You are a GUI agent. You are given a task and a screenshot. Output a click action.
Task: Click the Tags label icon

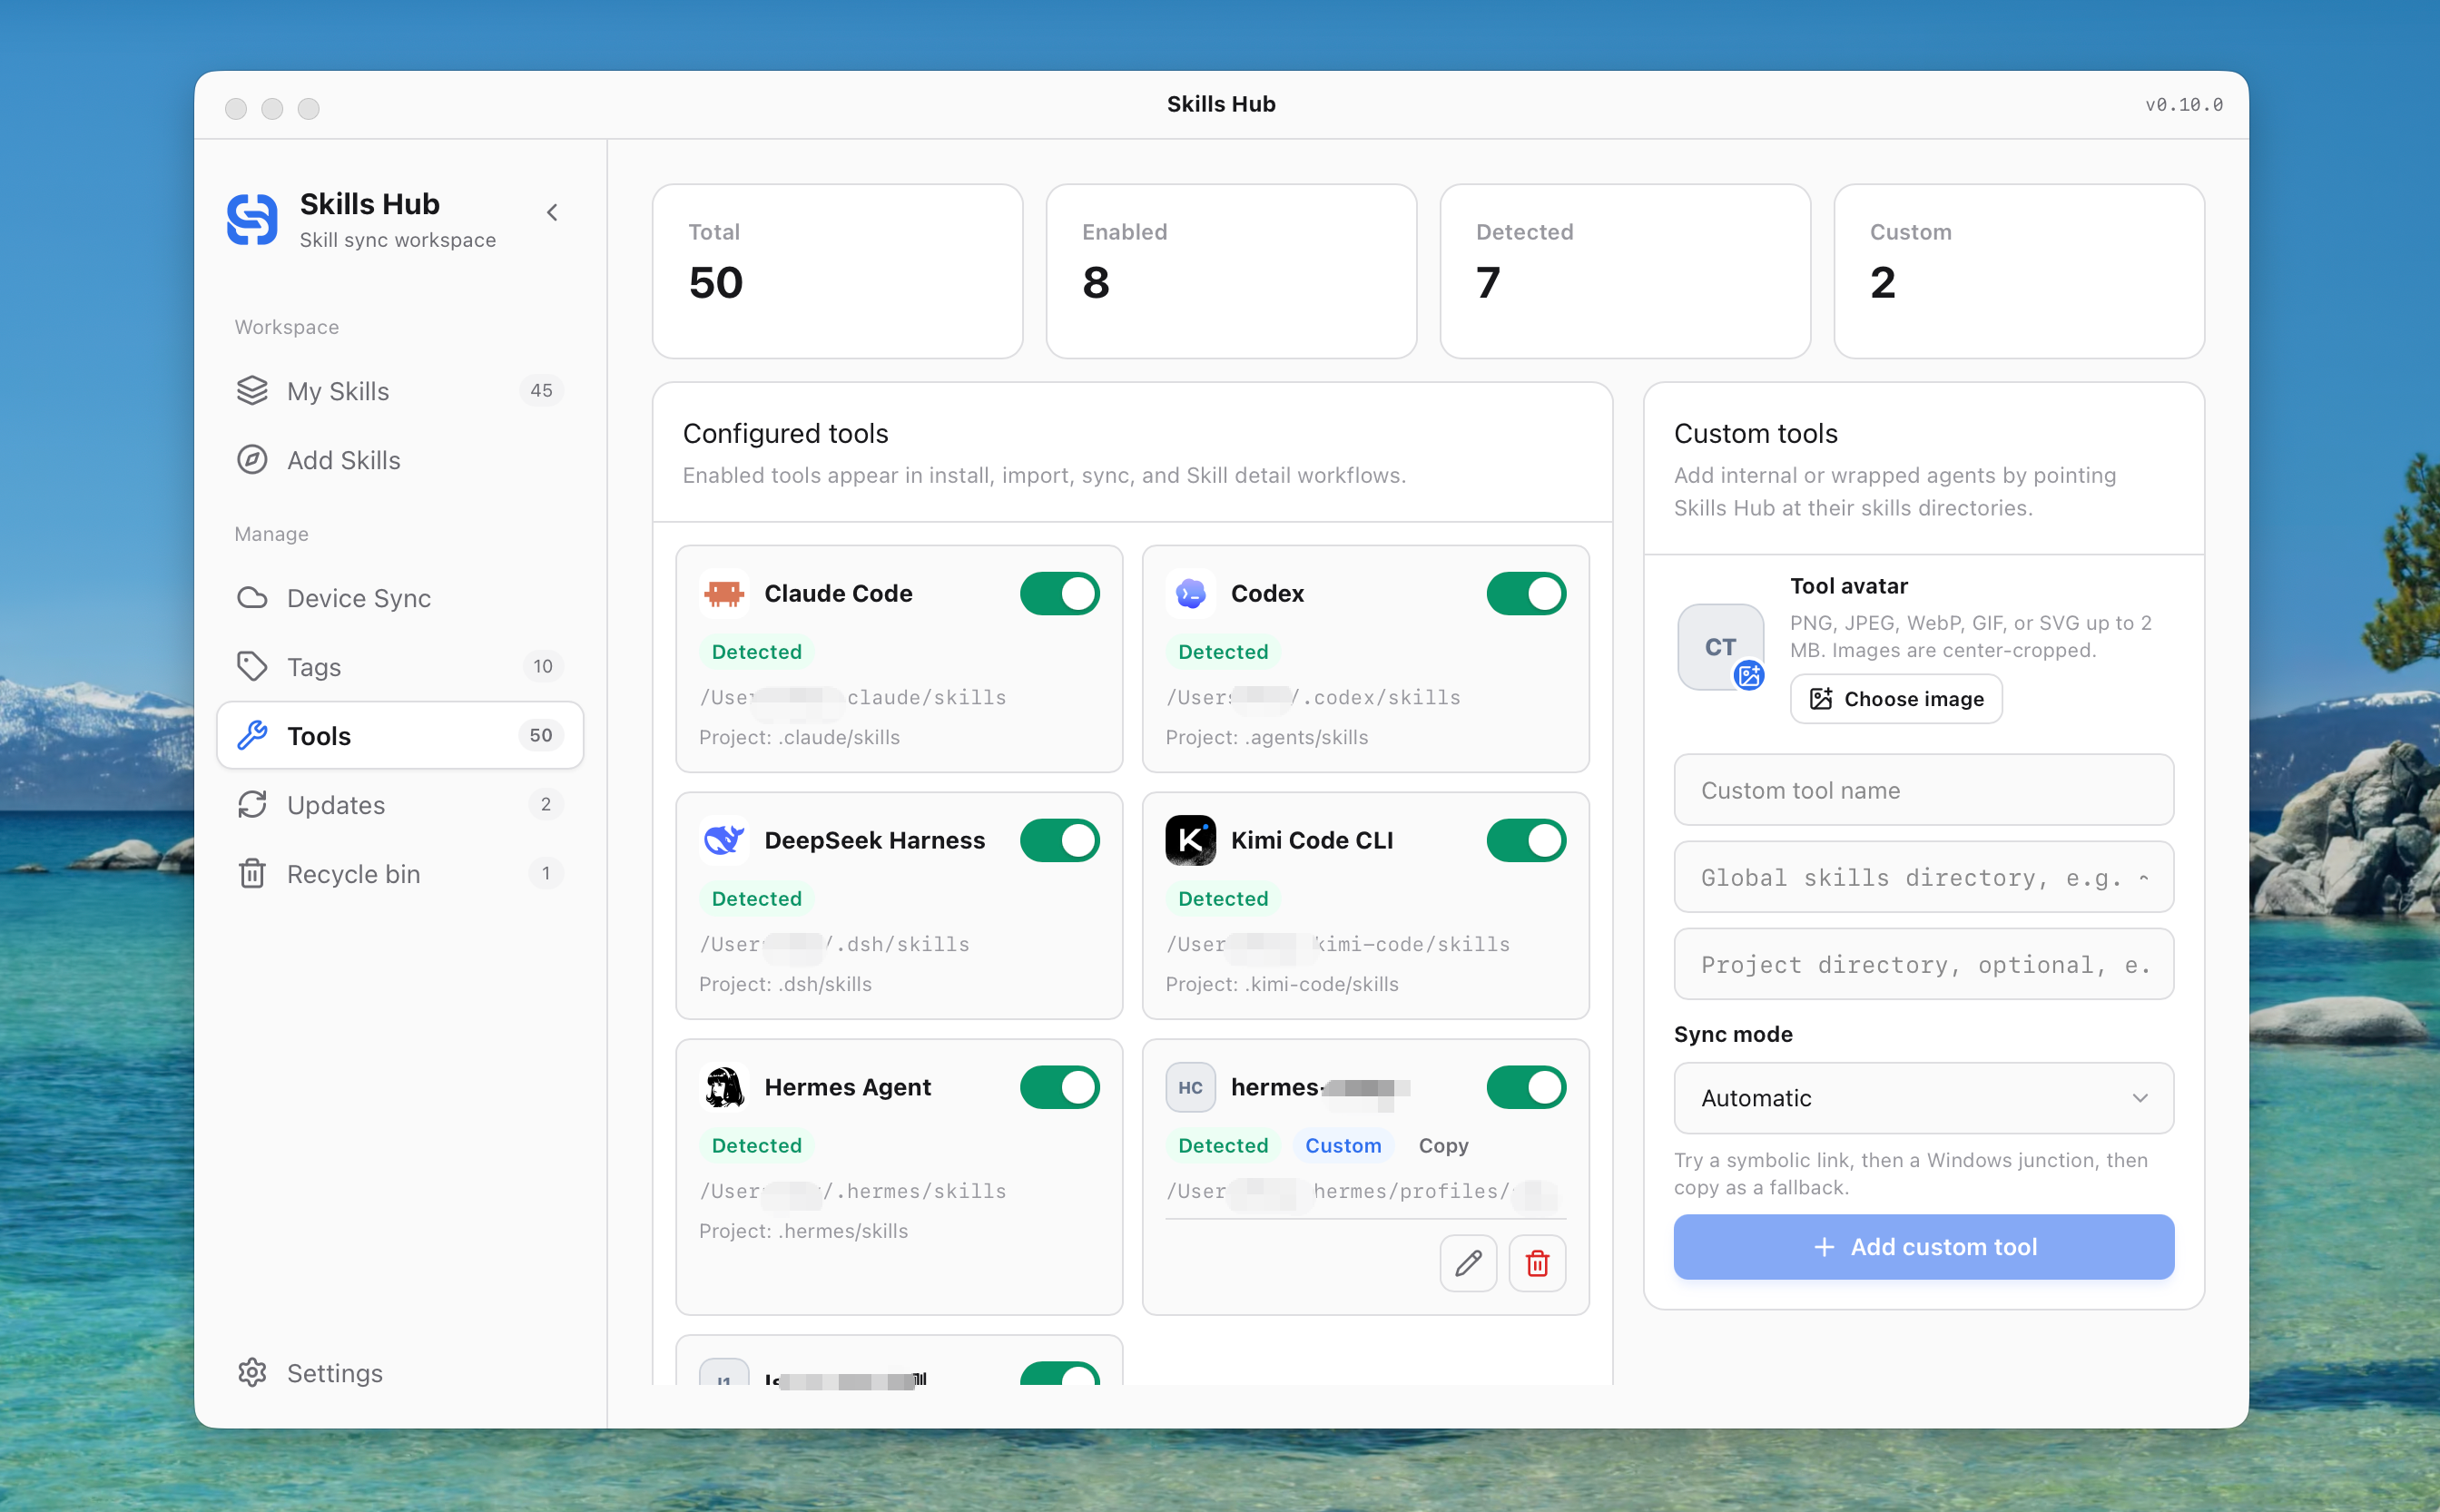point(252,667)
